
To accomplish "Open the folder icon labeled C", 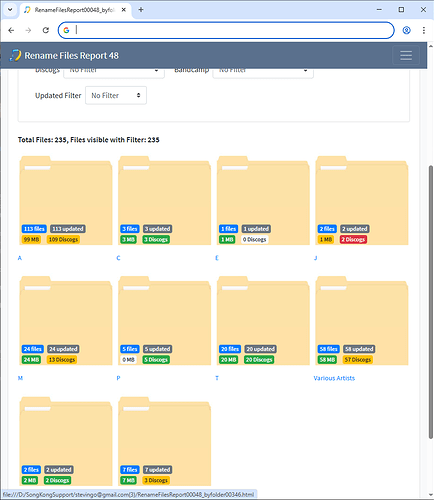I will coord(164,200).
